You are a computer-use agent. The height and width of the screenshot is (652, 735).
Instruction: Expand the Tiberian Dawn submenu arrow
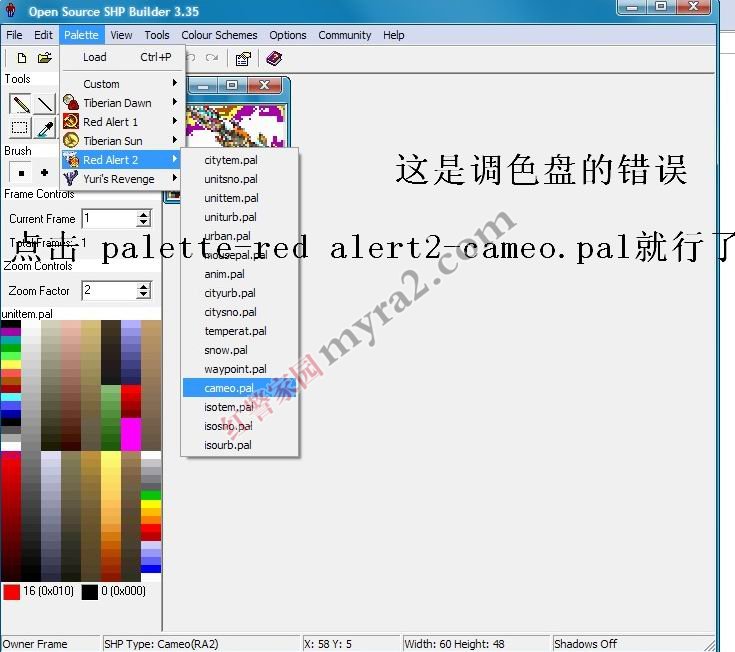174,102
